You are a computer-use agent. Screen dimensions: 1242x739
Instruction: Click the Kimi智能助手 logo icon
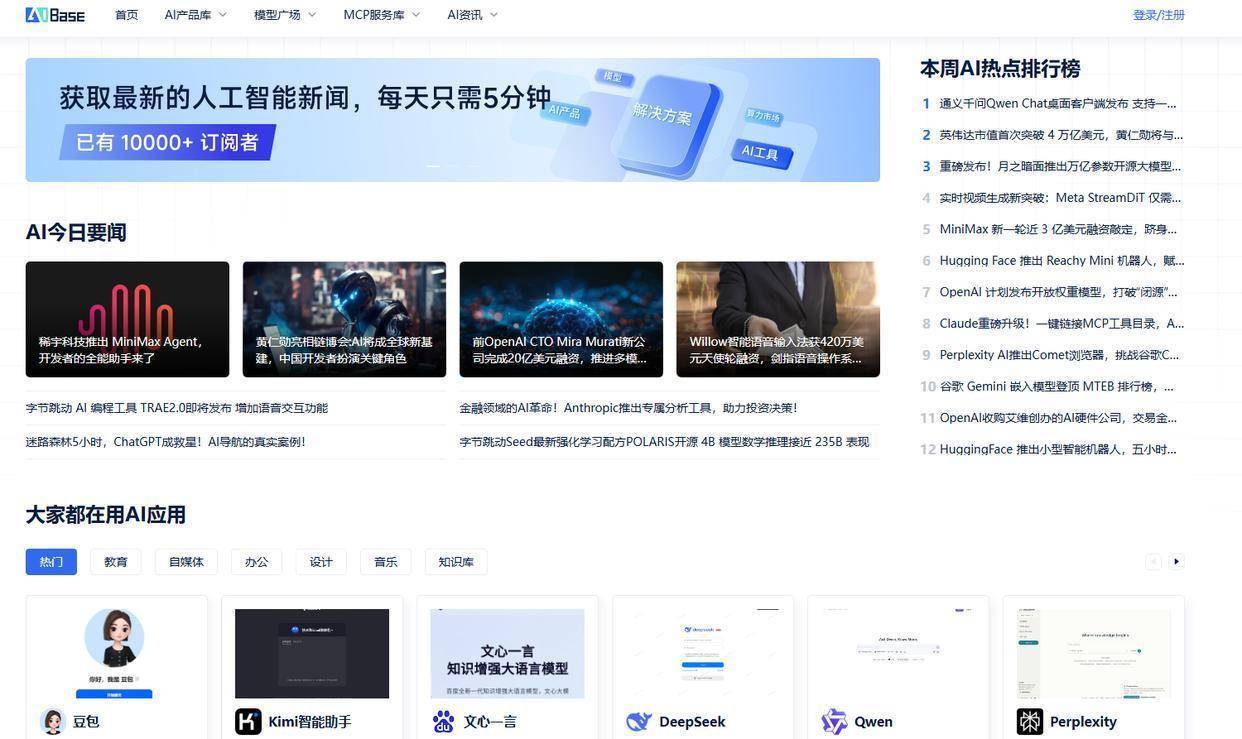click(248, 721)
